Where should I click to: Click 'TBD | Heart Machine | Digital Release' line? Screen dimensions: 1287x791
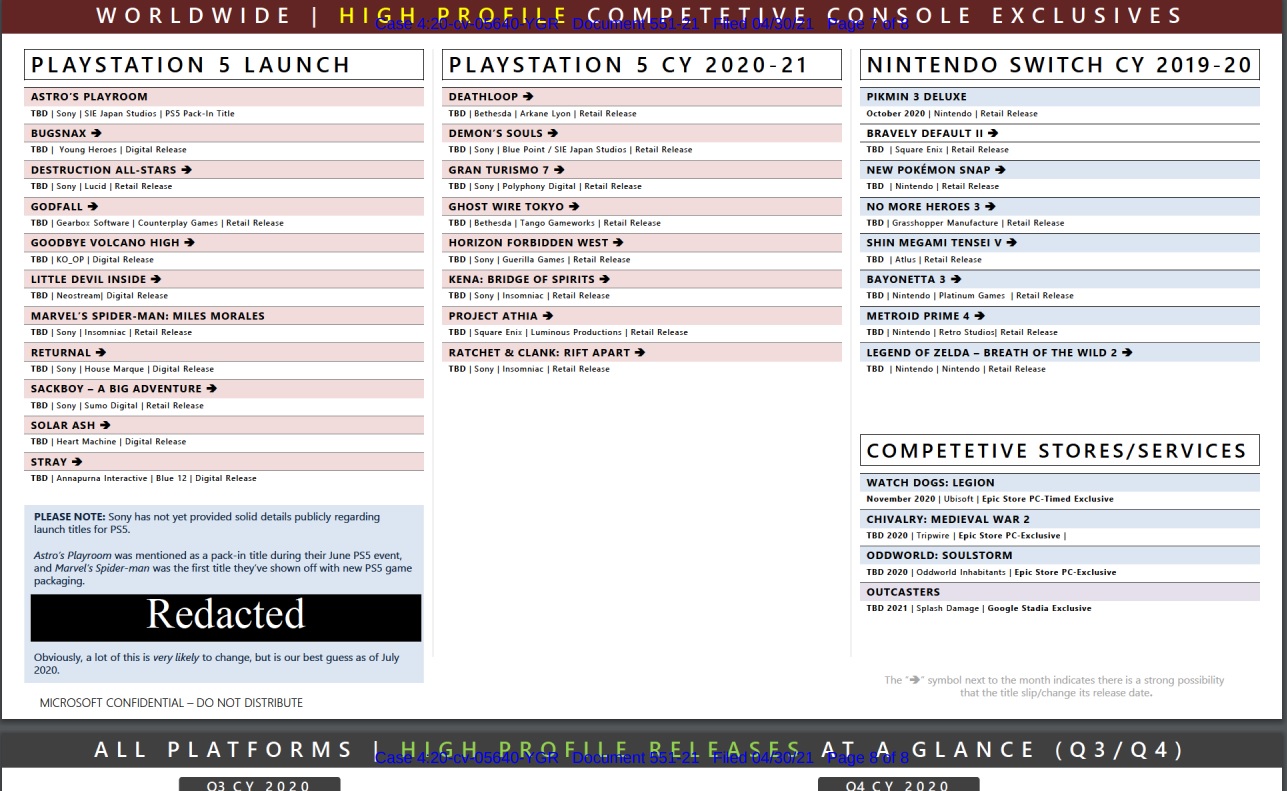pos(108,442)
